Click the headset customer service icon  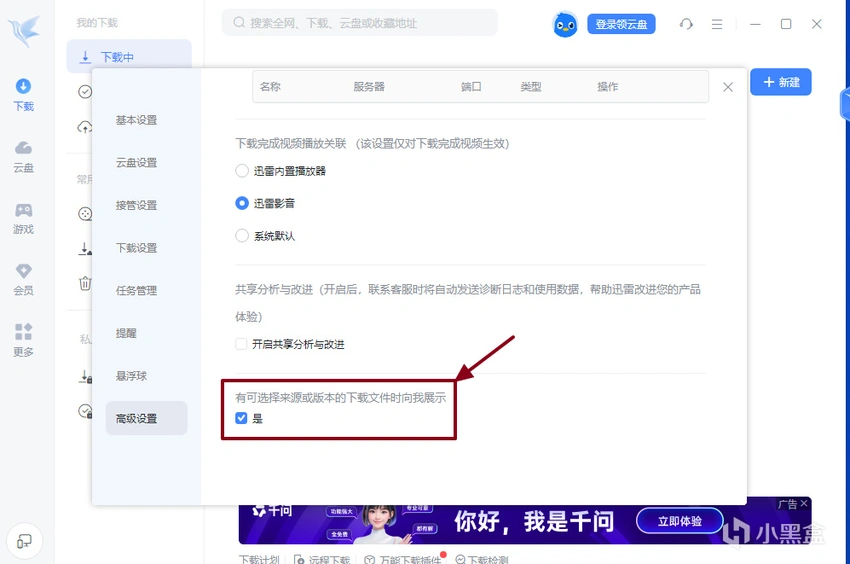pos(686,24)
